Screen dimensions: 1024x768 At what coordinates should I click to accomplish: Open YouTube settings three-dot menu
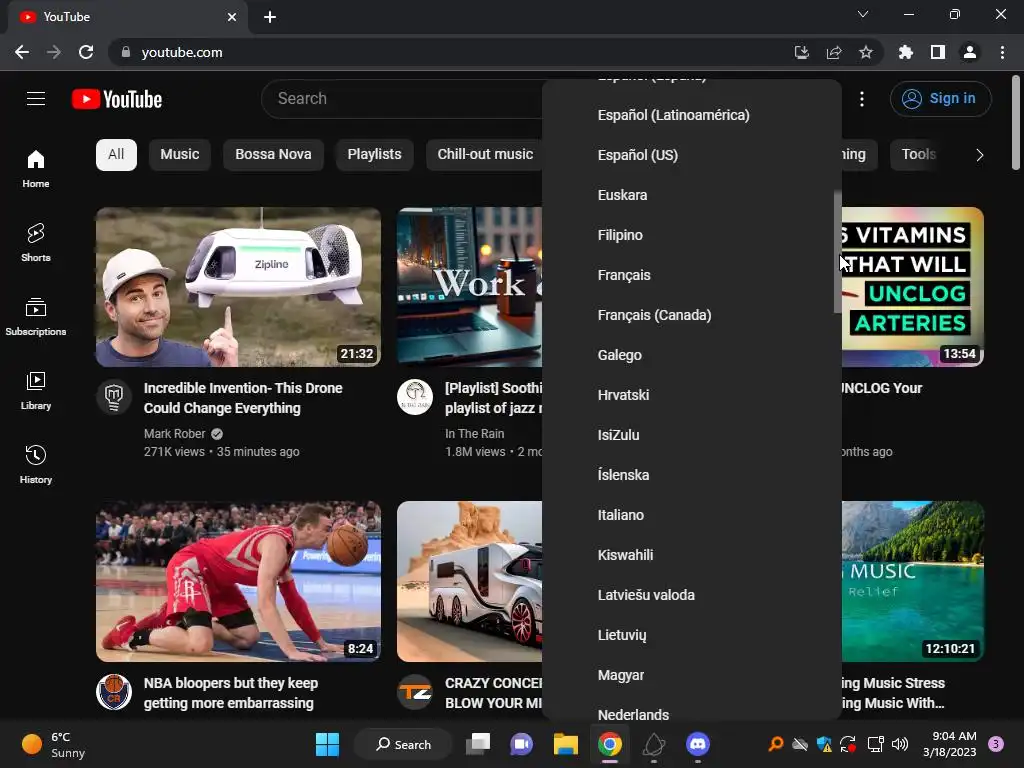862,99
